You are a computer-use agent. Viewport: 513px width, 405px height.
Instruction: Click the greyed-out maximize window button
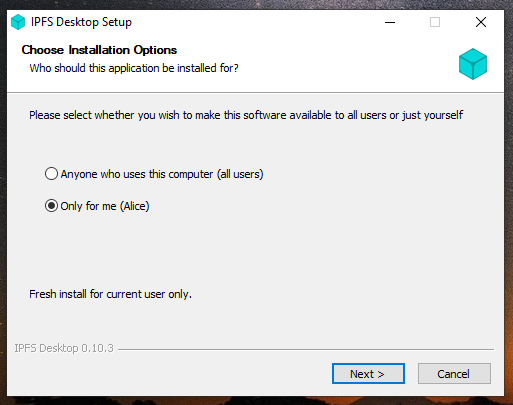tap(435, 22)
